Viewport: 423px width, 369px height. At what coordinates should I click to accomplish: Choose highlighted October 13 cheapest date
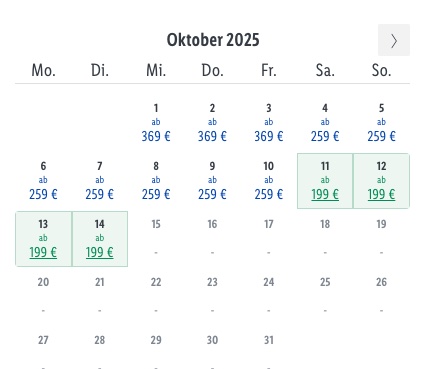coord(43,239)
